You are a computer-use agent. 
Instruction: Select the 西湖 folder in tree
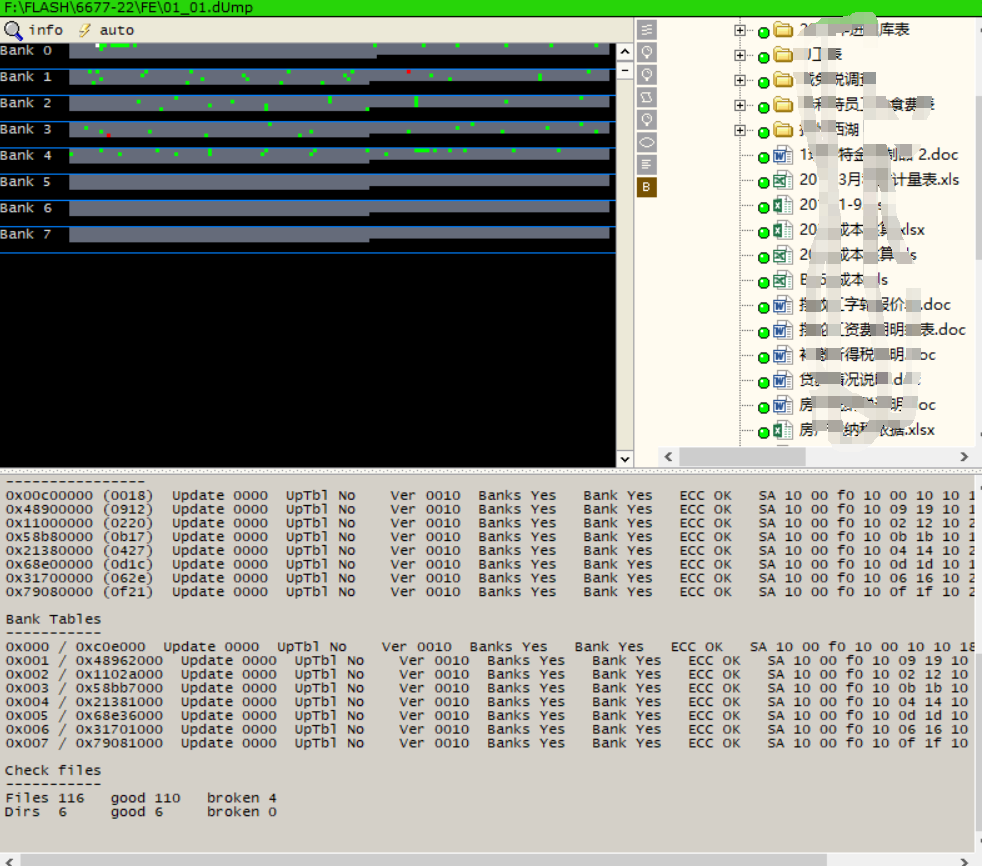point(829,130)
